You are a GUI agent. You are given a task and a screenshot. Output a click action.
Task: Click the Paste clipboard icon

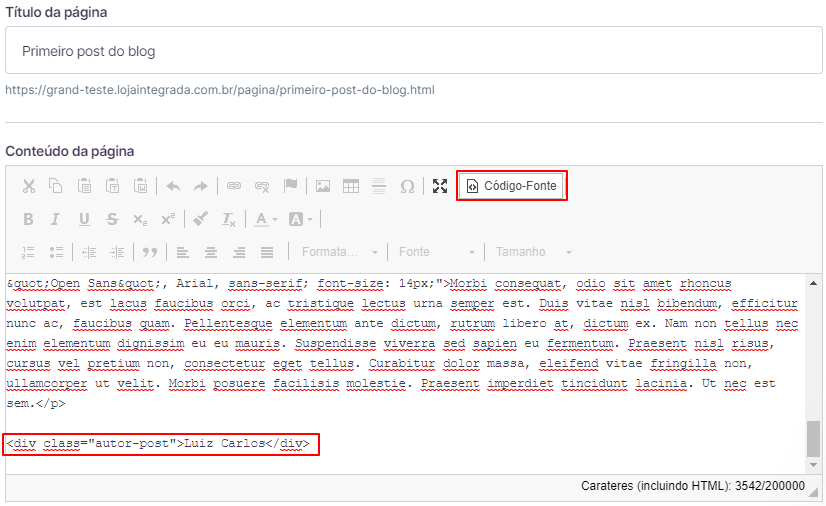(84, 186)
